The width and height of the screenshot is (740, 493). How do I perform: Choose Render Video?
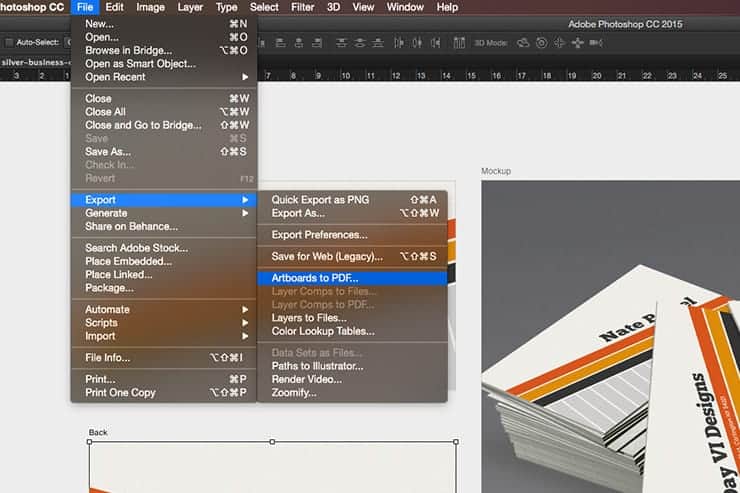click(352, 379)
